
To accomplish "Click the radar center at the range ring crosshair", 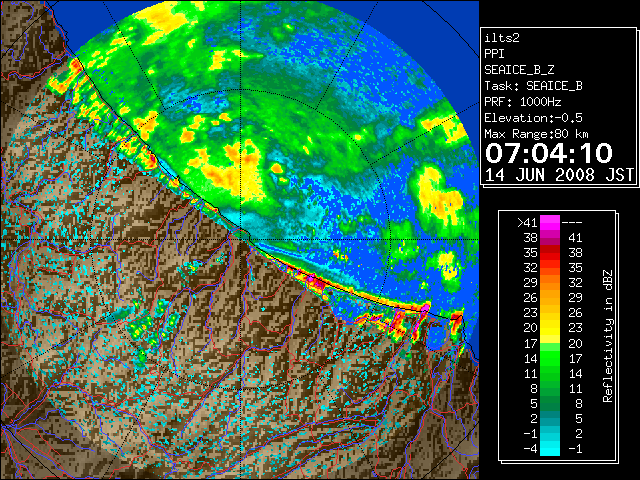I will [x=241, y=239].
